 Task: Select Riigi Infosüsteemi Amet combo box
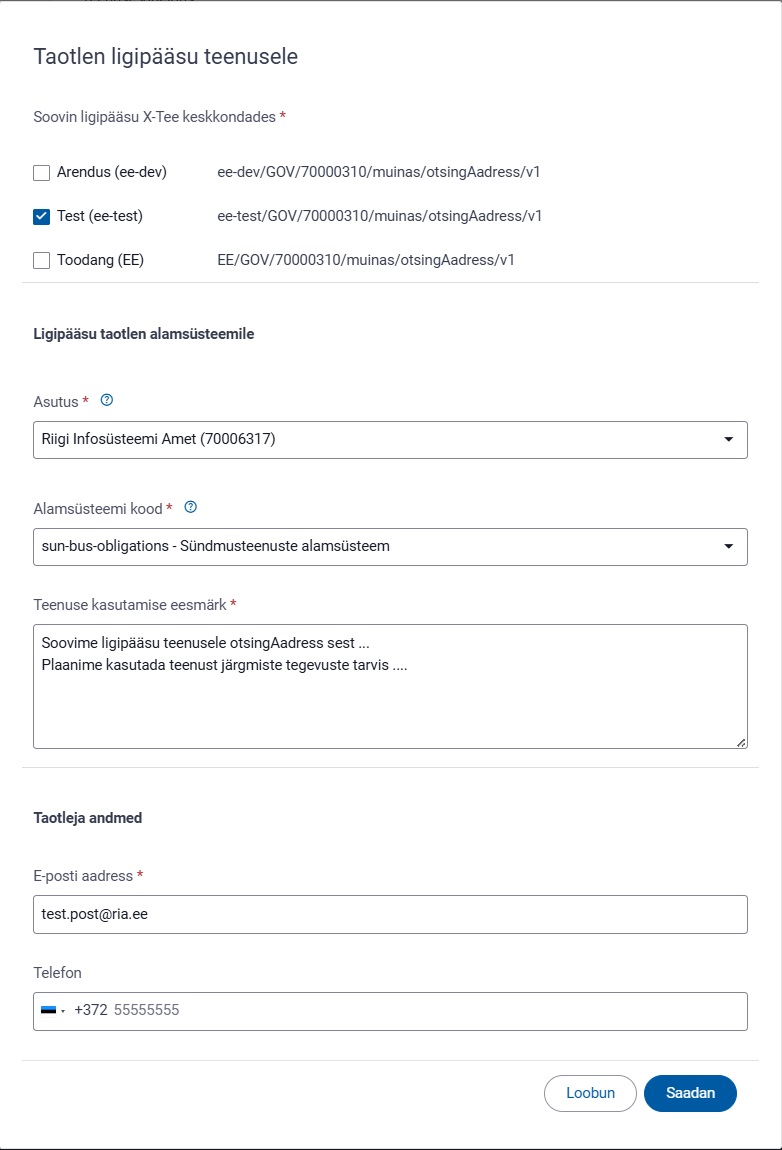[370, 439]
